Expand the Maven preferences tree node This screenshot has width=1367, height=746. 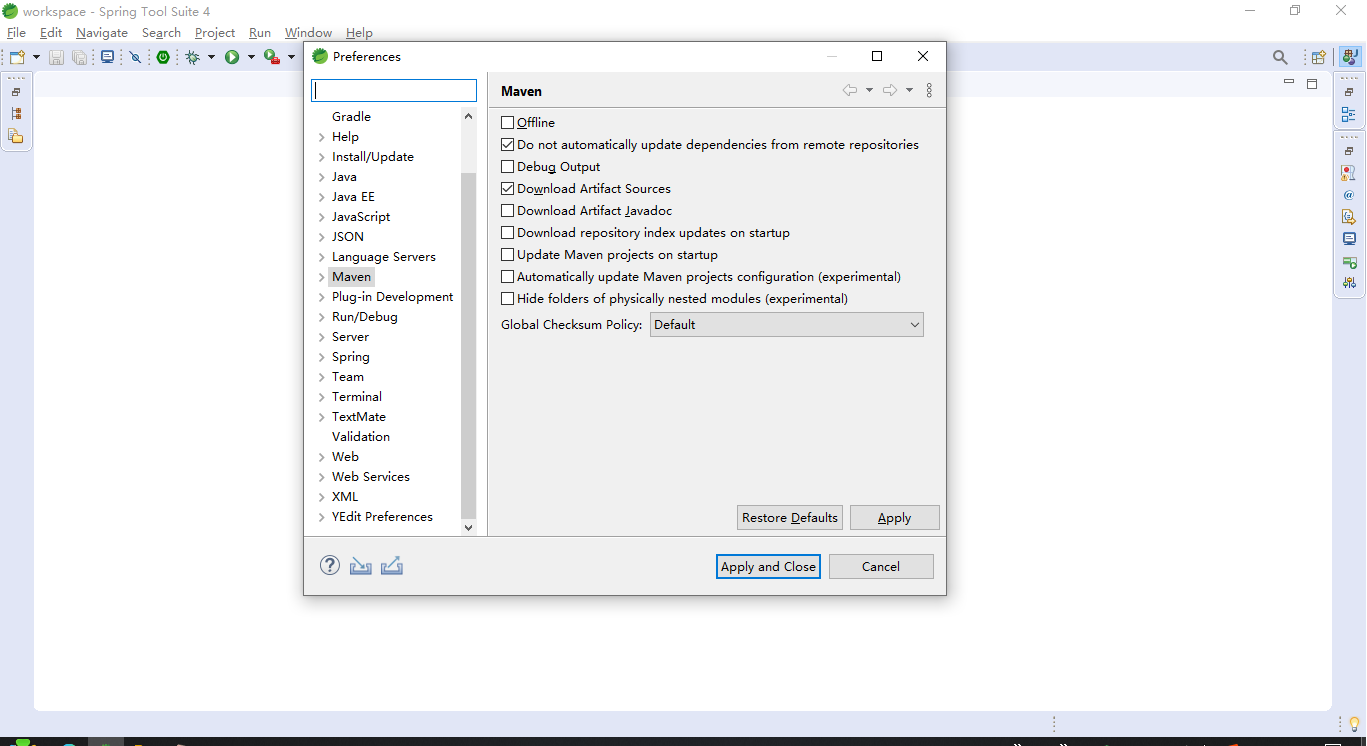coord(323,276)
